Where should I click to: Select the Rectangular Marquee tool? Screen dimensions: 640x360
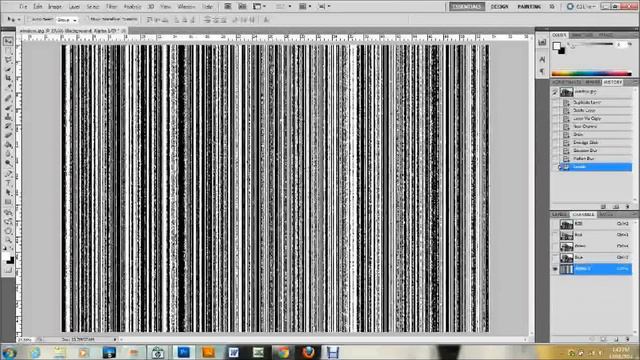click(x=8, y=51)
